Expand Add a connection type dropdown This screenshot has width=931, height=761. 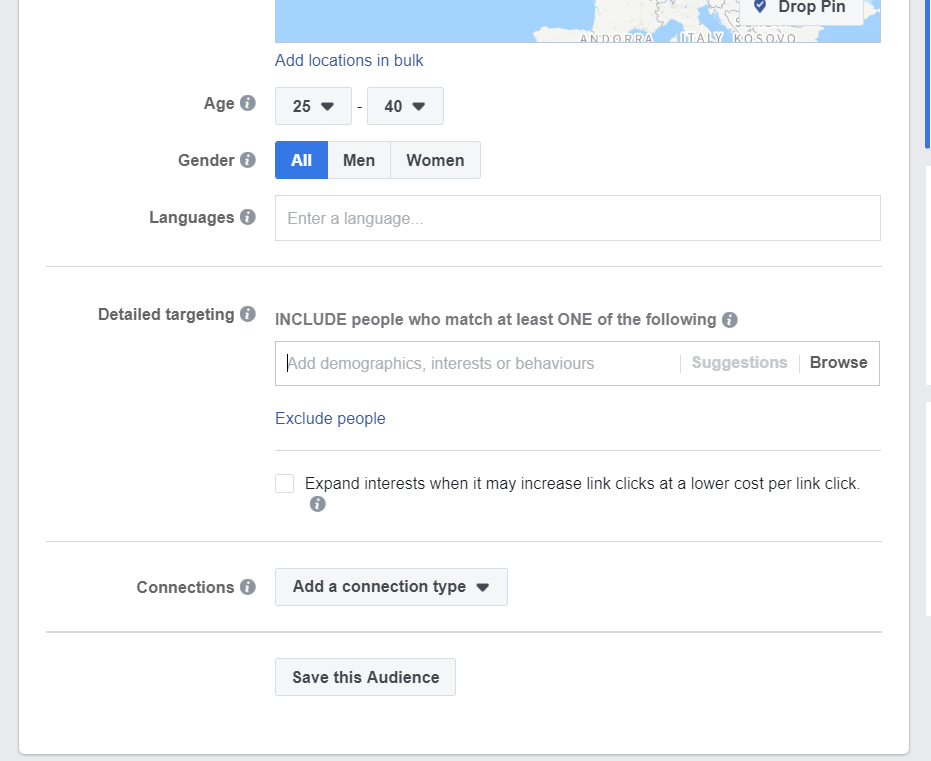click(391, 587)
